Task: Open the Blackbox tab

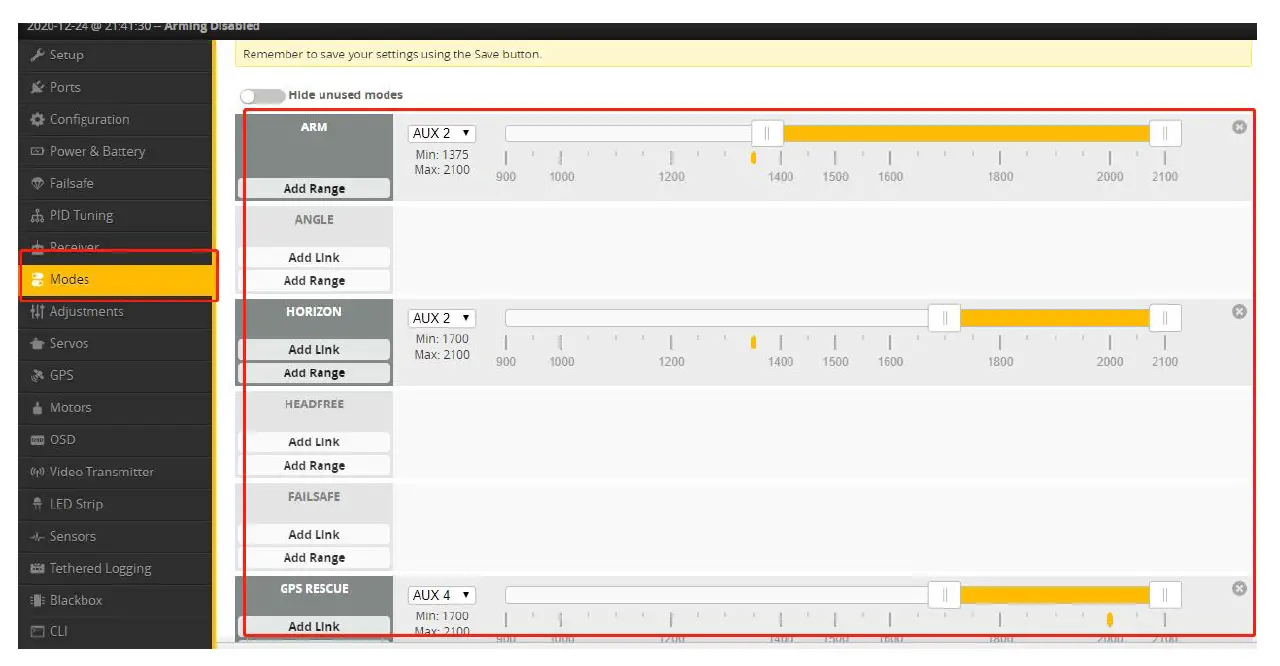Action: [115, 600]
